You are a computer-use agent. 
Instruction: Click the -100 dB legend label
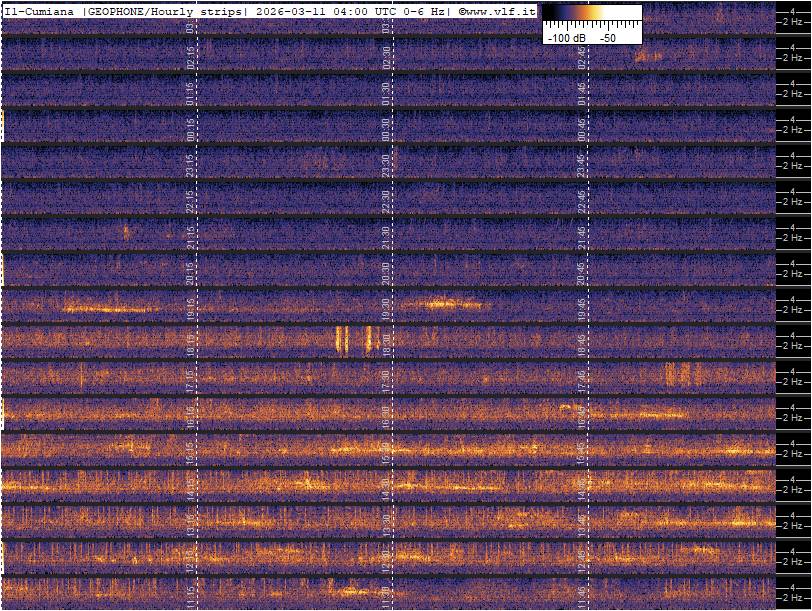coord(564,37)
